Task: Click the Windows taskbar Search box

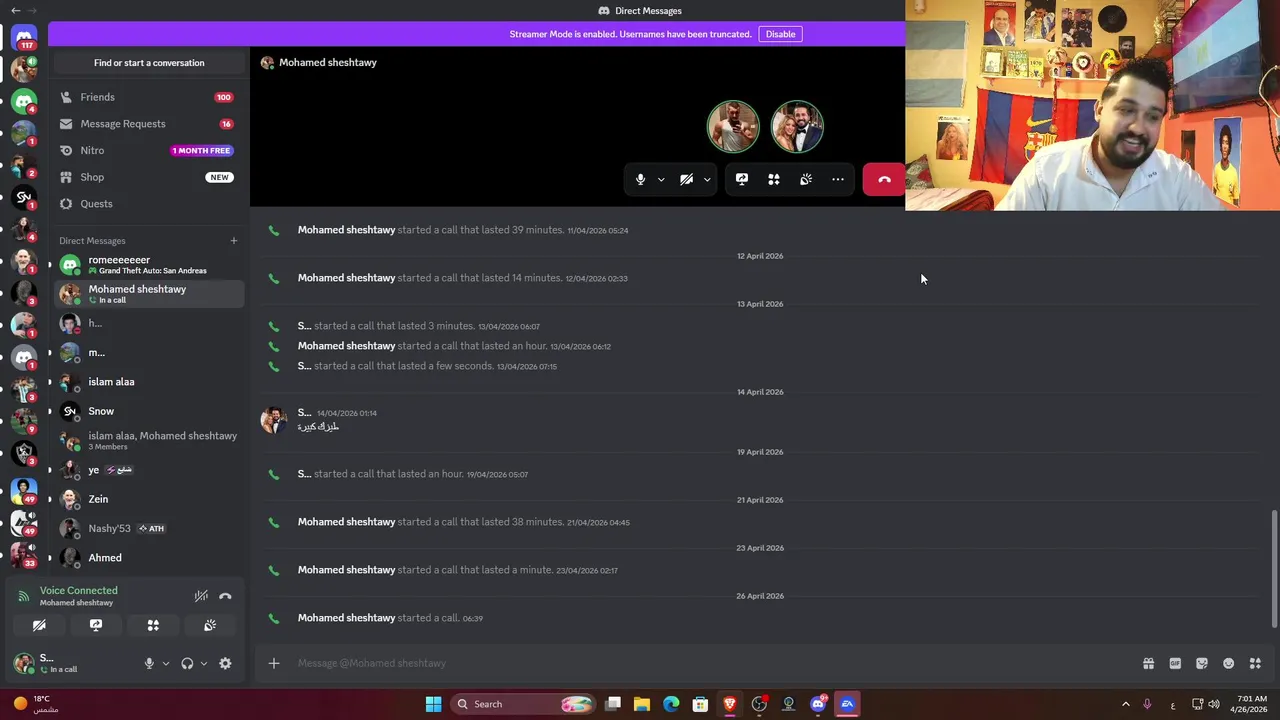Action: [x=523, y=704]
